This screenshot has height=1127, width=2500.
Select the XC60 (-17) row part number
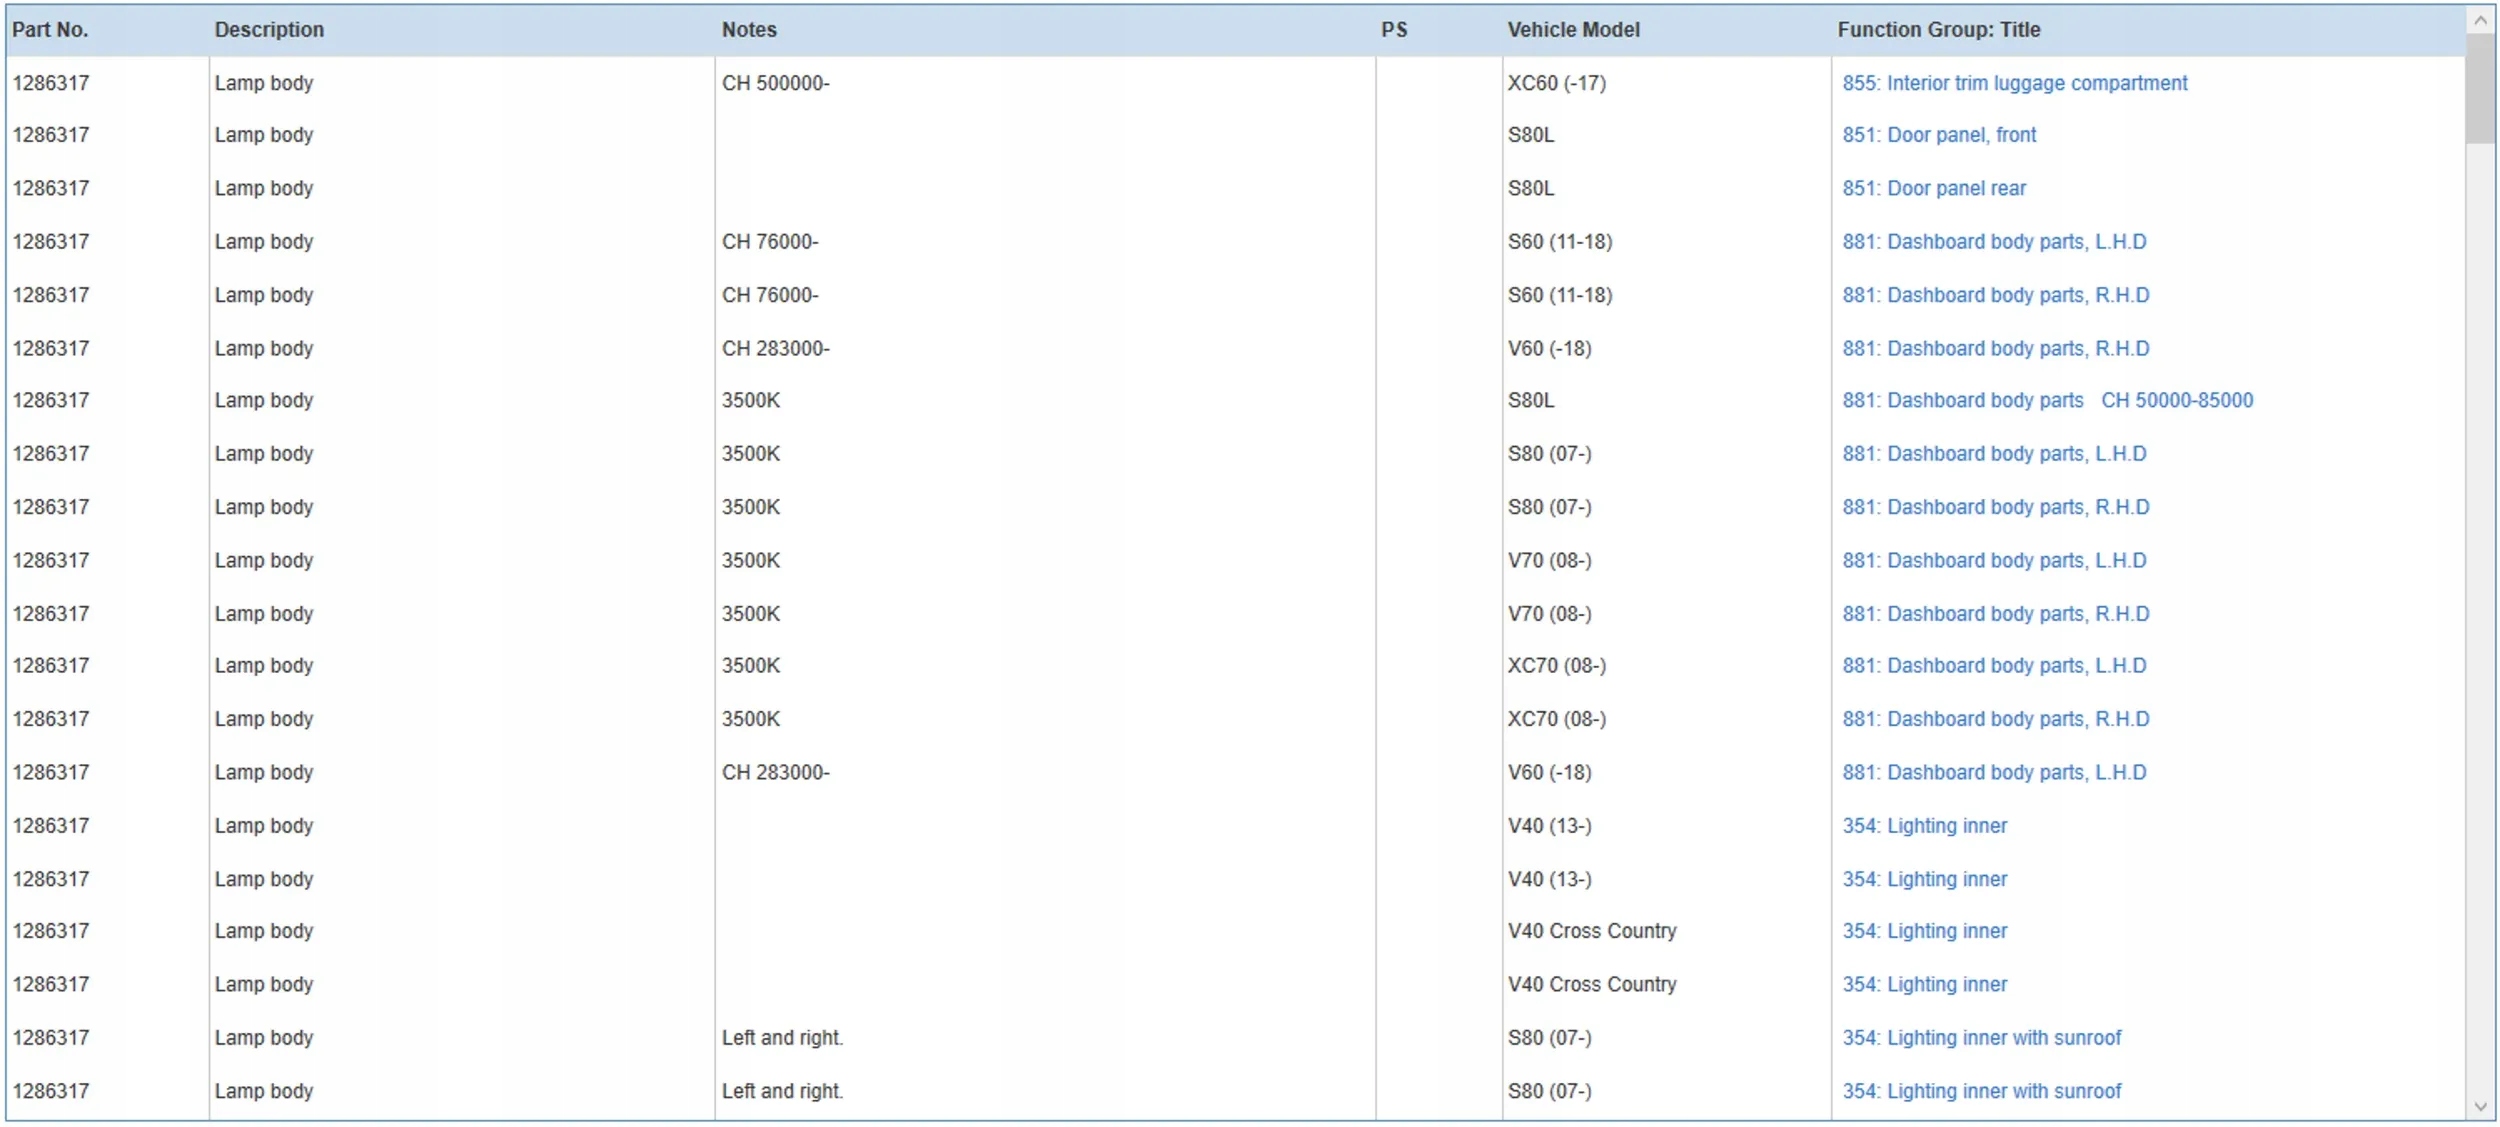click(x=51, y=83)
